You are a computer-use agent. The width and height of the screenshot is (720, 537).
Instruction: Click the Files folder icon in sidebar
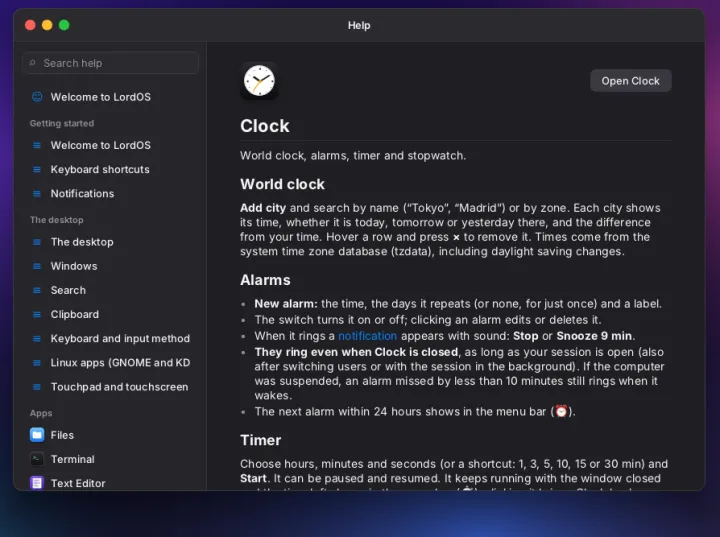37,435
